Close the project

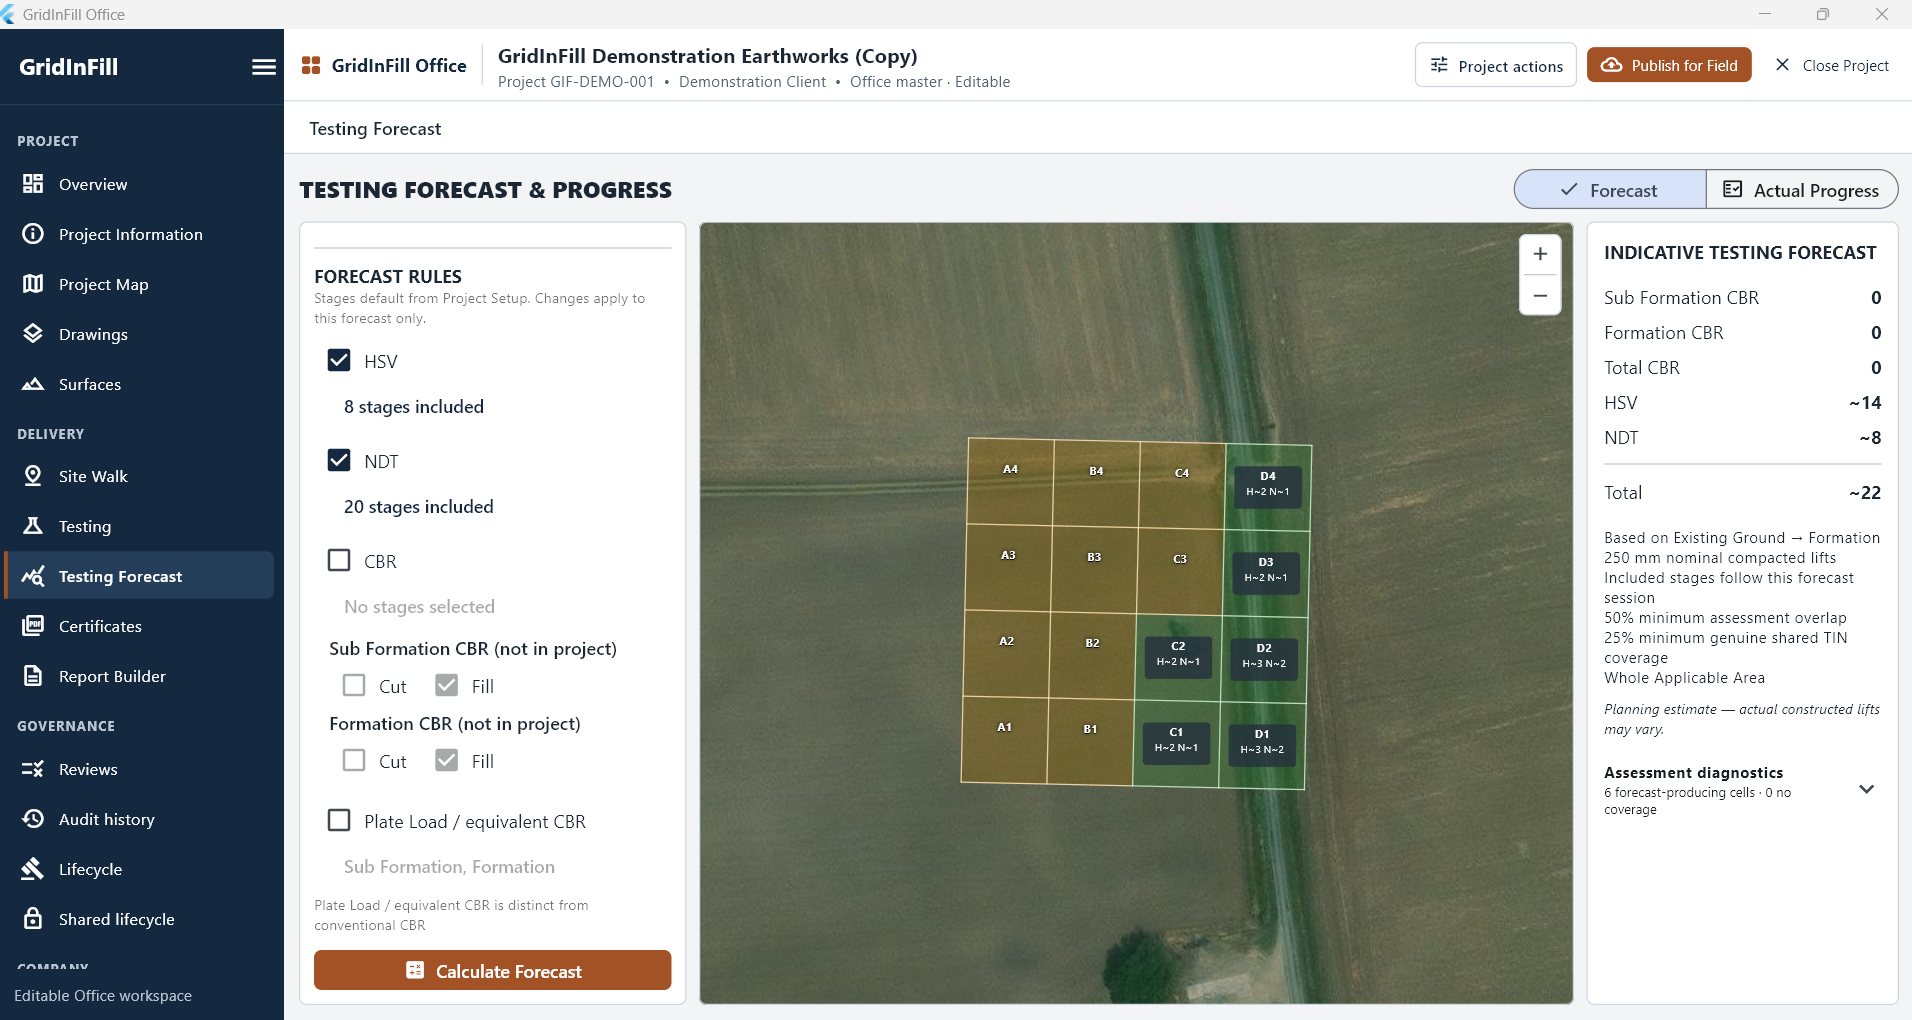pos(1832,65)
